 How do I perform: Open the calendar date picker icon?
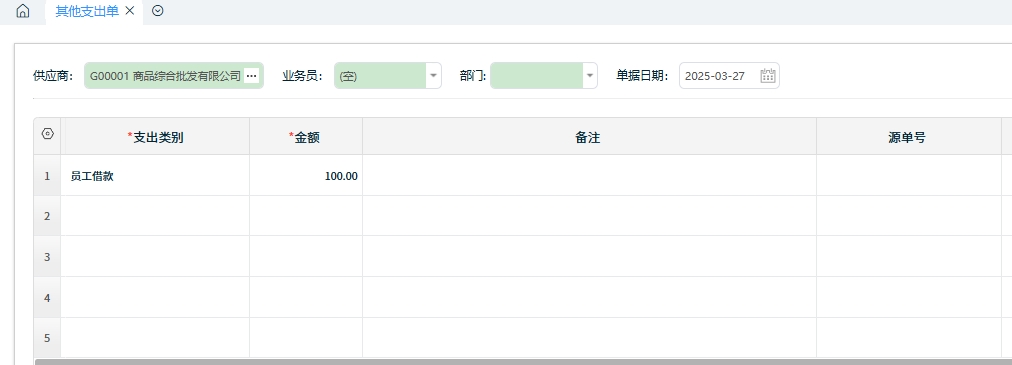767,75
